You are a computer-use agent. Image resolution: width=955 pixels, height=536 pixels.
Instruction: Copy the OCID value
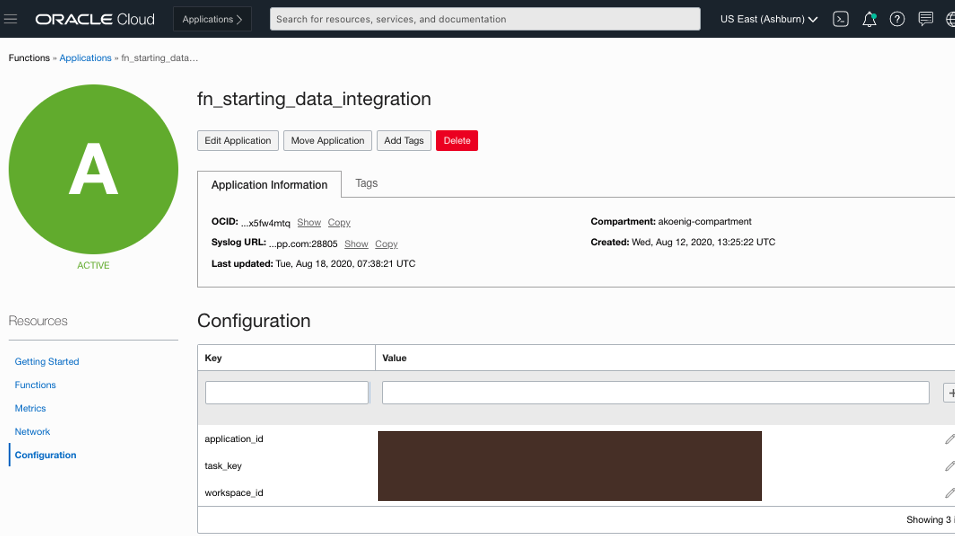pos(339,222)
